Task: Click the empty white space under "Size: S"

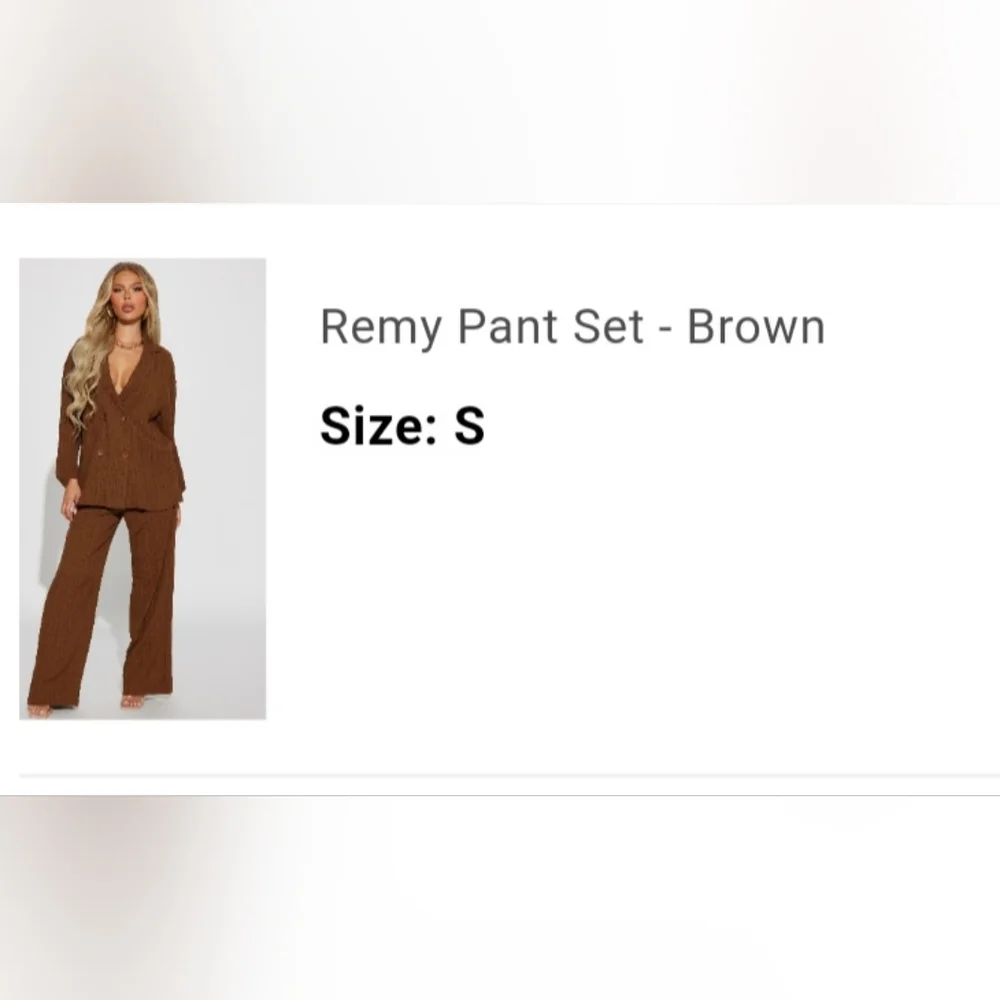Action: (600, 600)
